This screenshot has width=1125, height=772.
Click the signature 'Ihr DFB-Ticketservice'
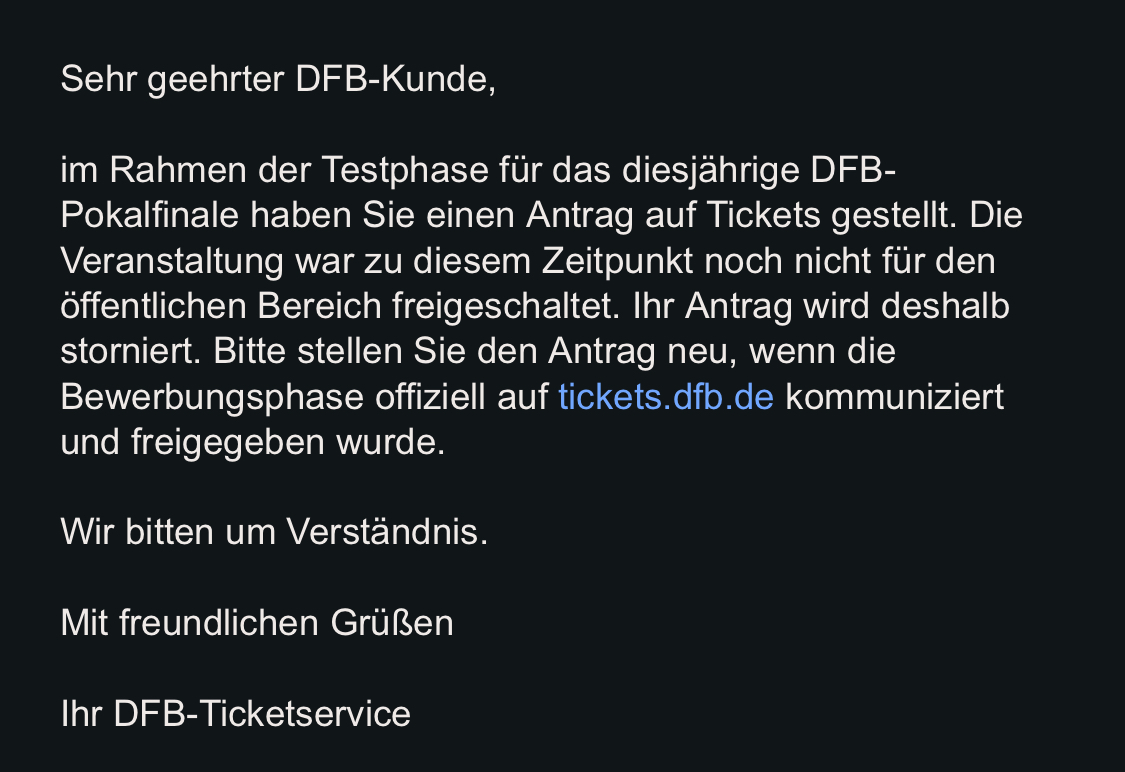(235, 713)
